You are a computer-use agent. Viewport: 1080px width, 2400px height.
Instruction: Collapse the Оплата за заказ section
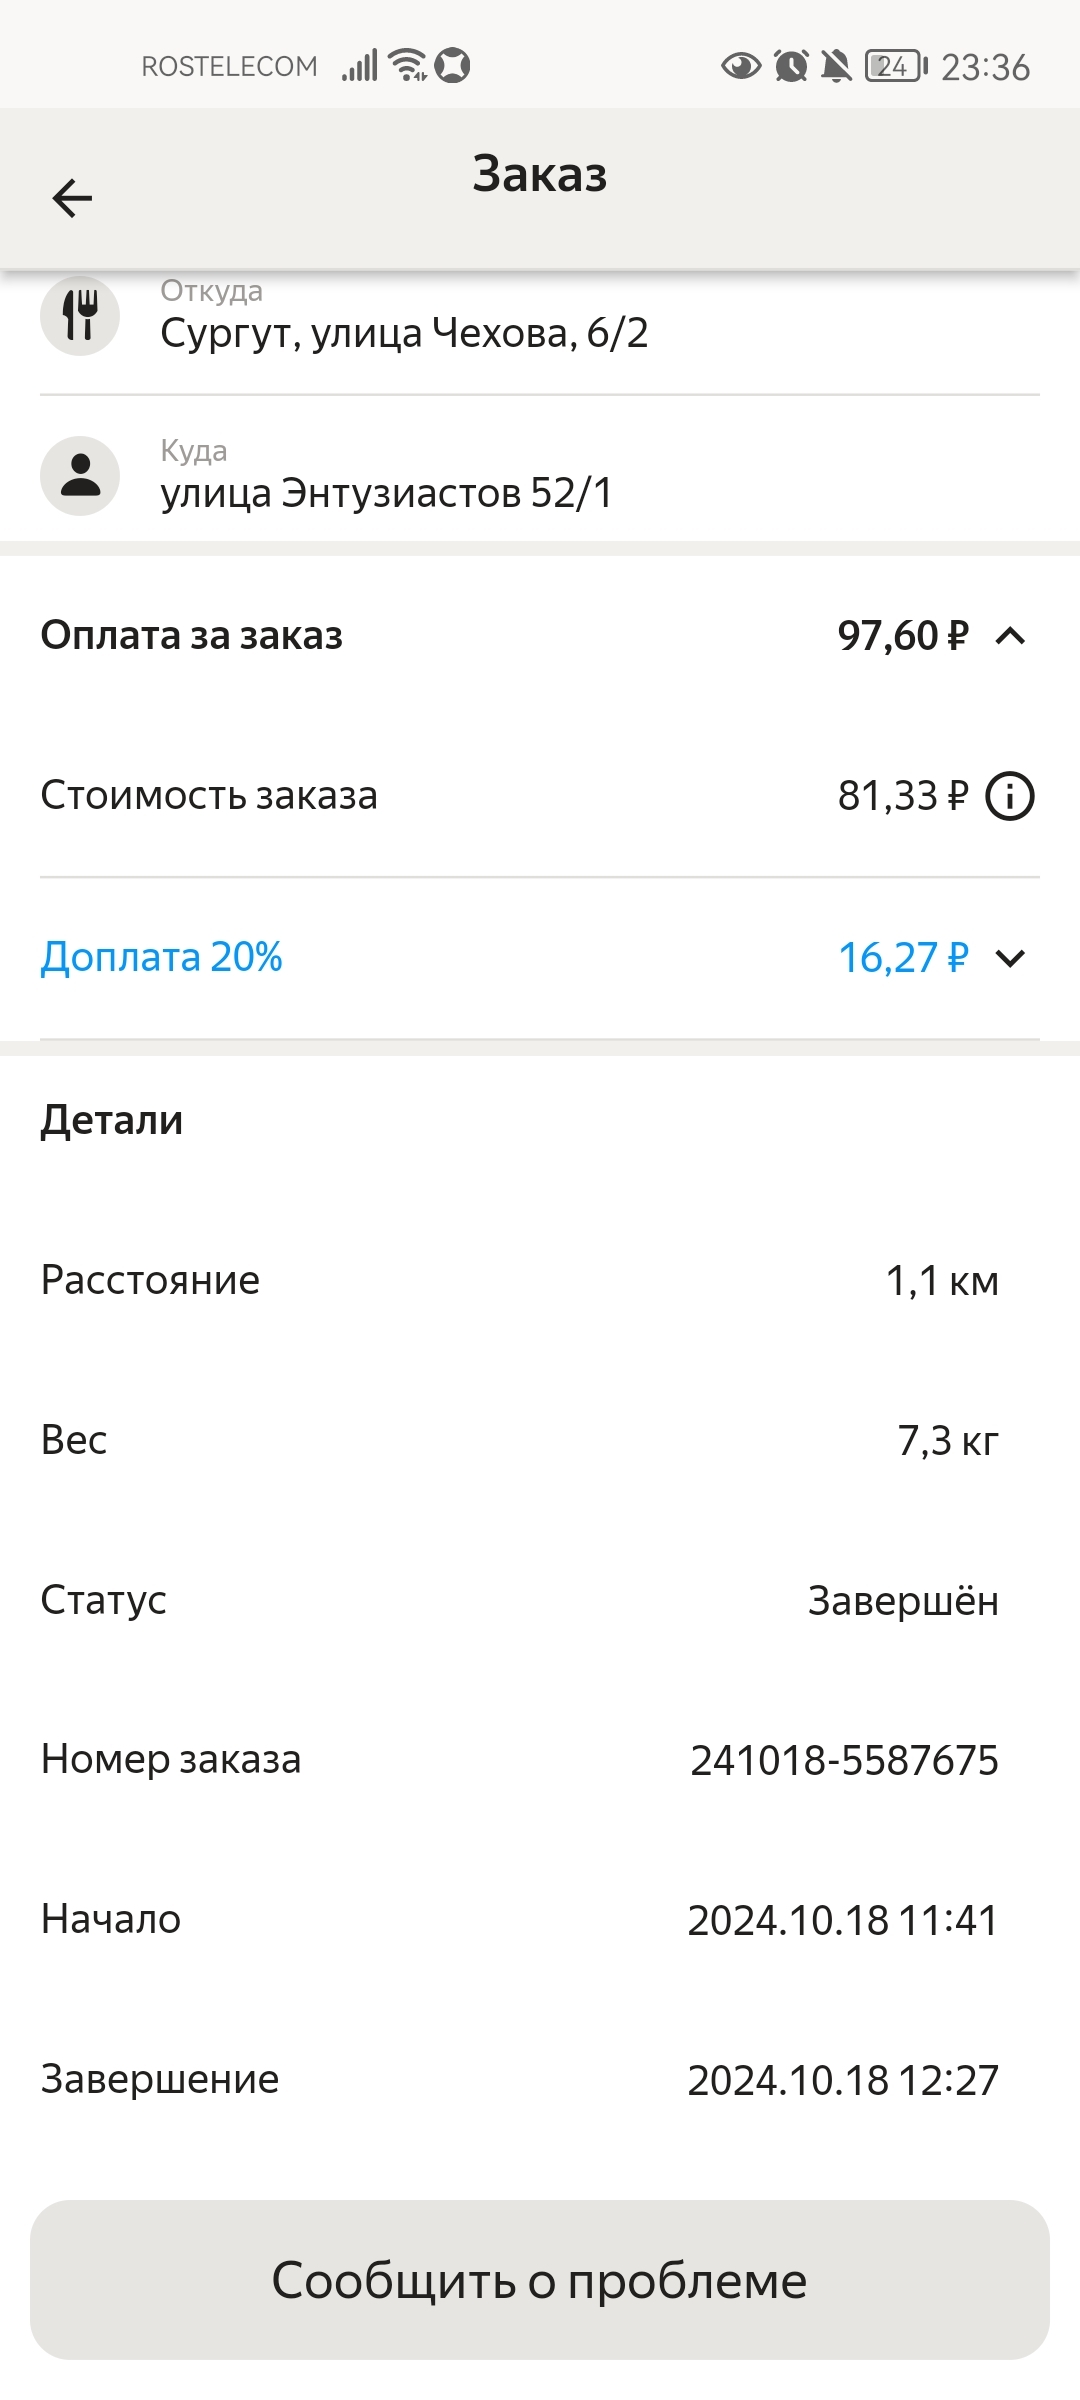1011,636
